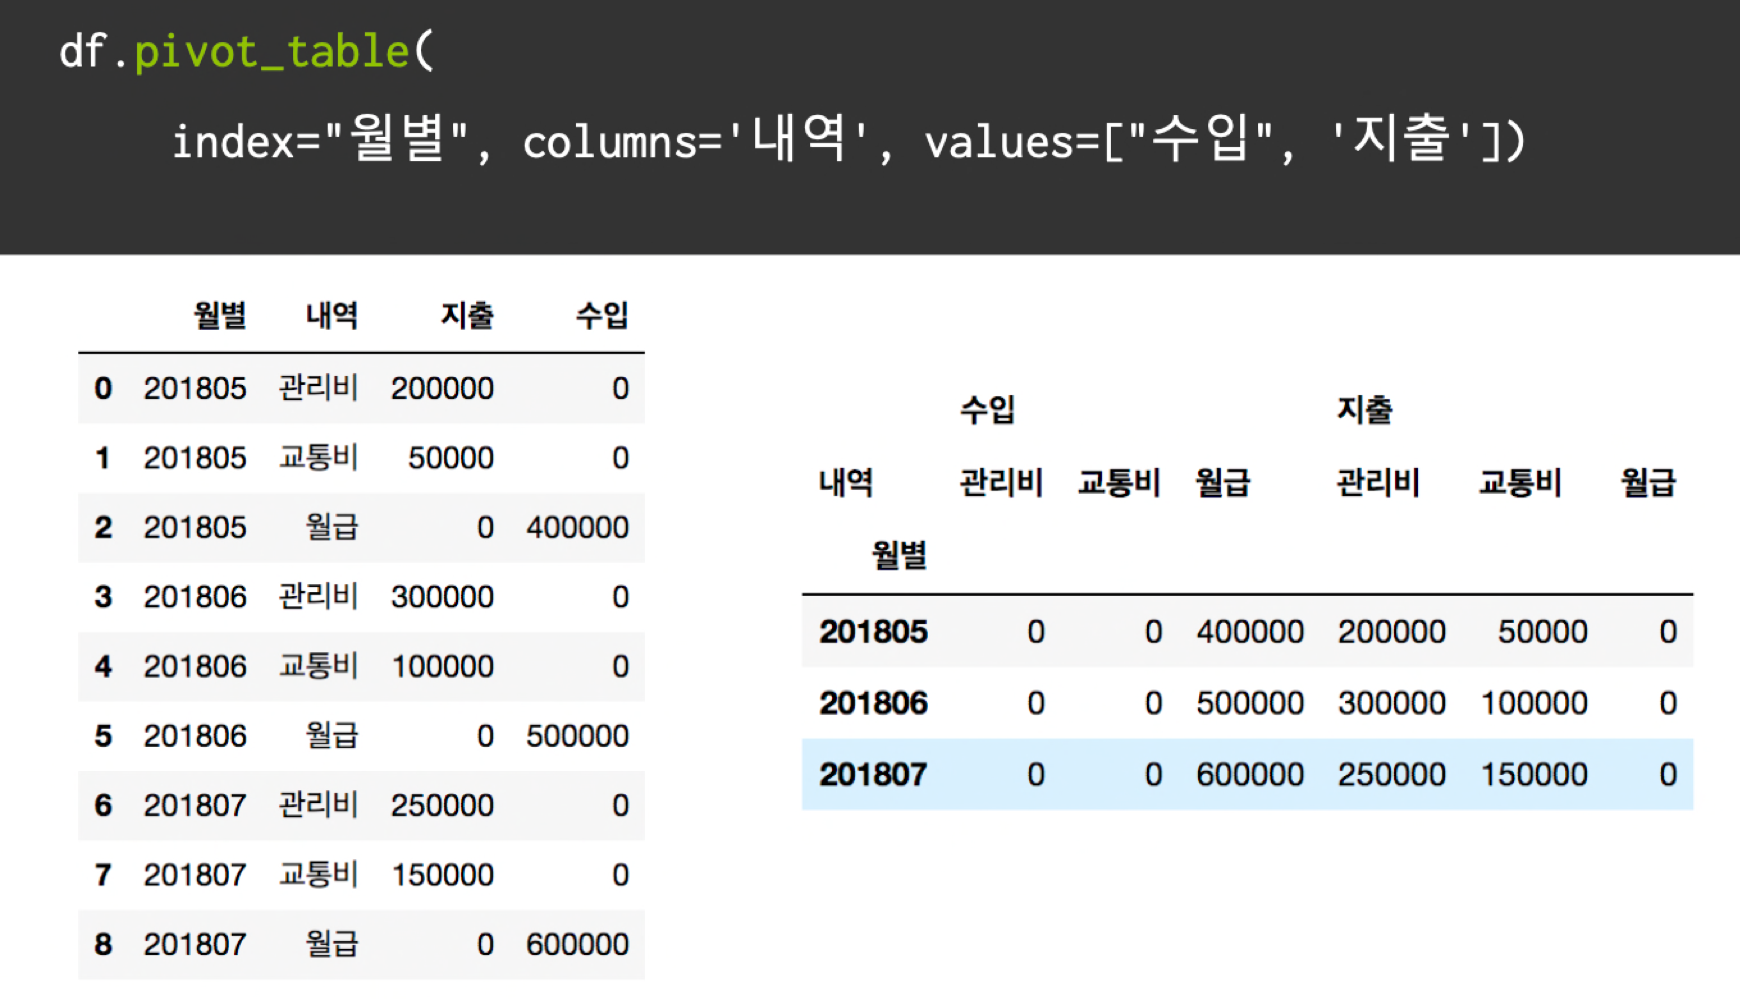Click 수입 관리비 zero in pivot row 201806
Image resolution: width=1740 pixels, height=999 pixels.
coord(1036,703)
